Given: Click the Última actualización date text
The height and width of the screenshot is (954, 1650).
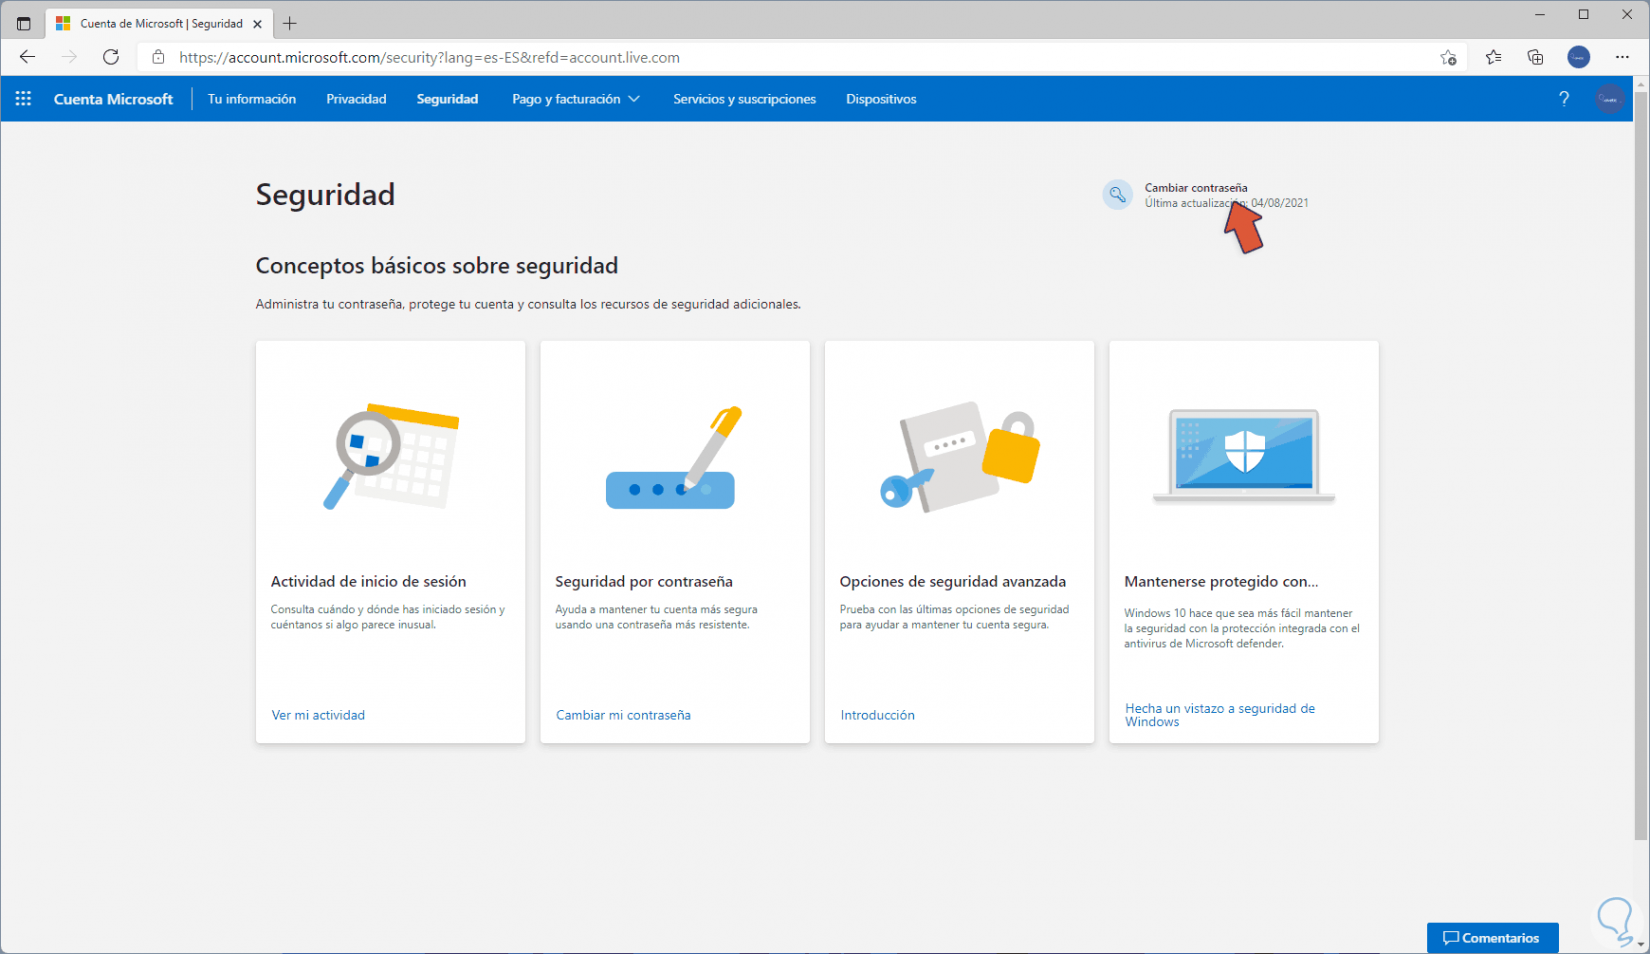Looking at the screenshot, I should point(1227,203).
